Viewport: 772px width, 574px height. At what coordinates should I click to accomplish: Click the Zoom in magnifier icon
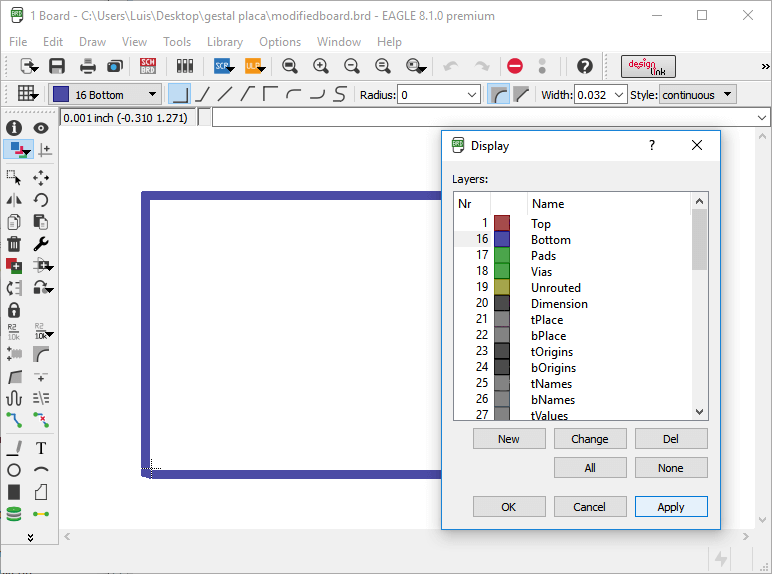pyautogui.click(x=321, y=66)
